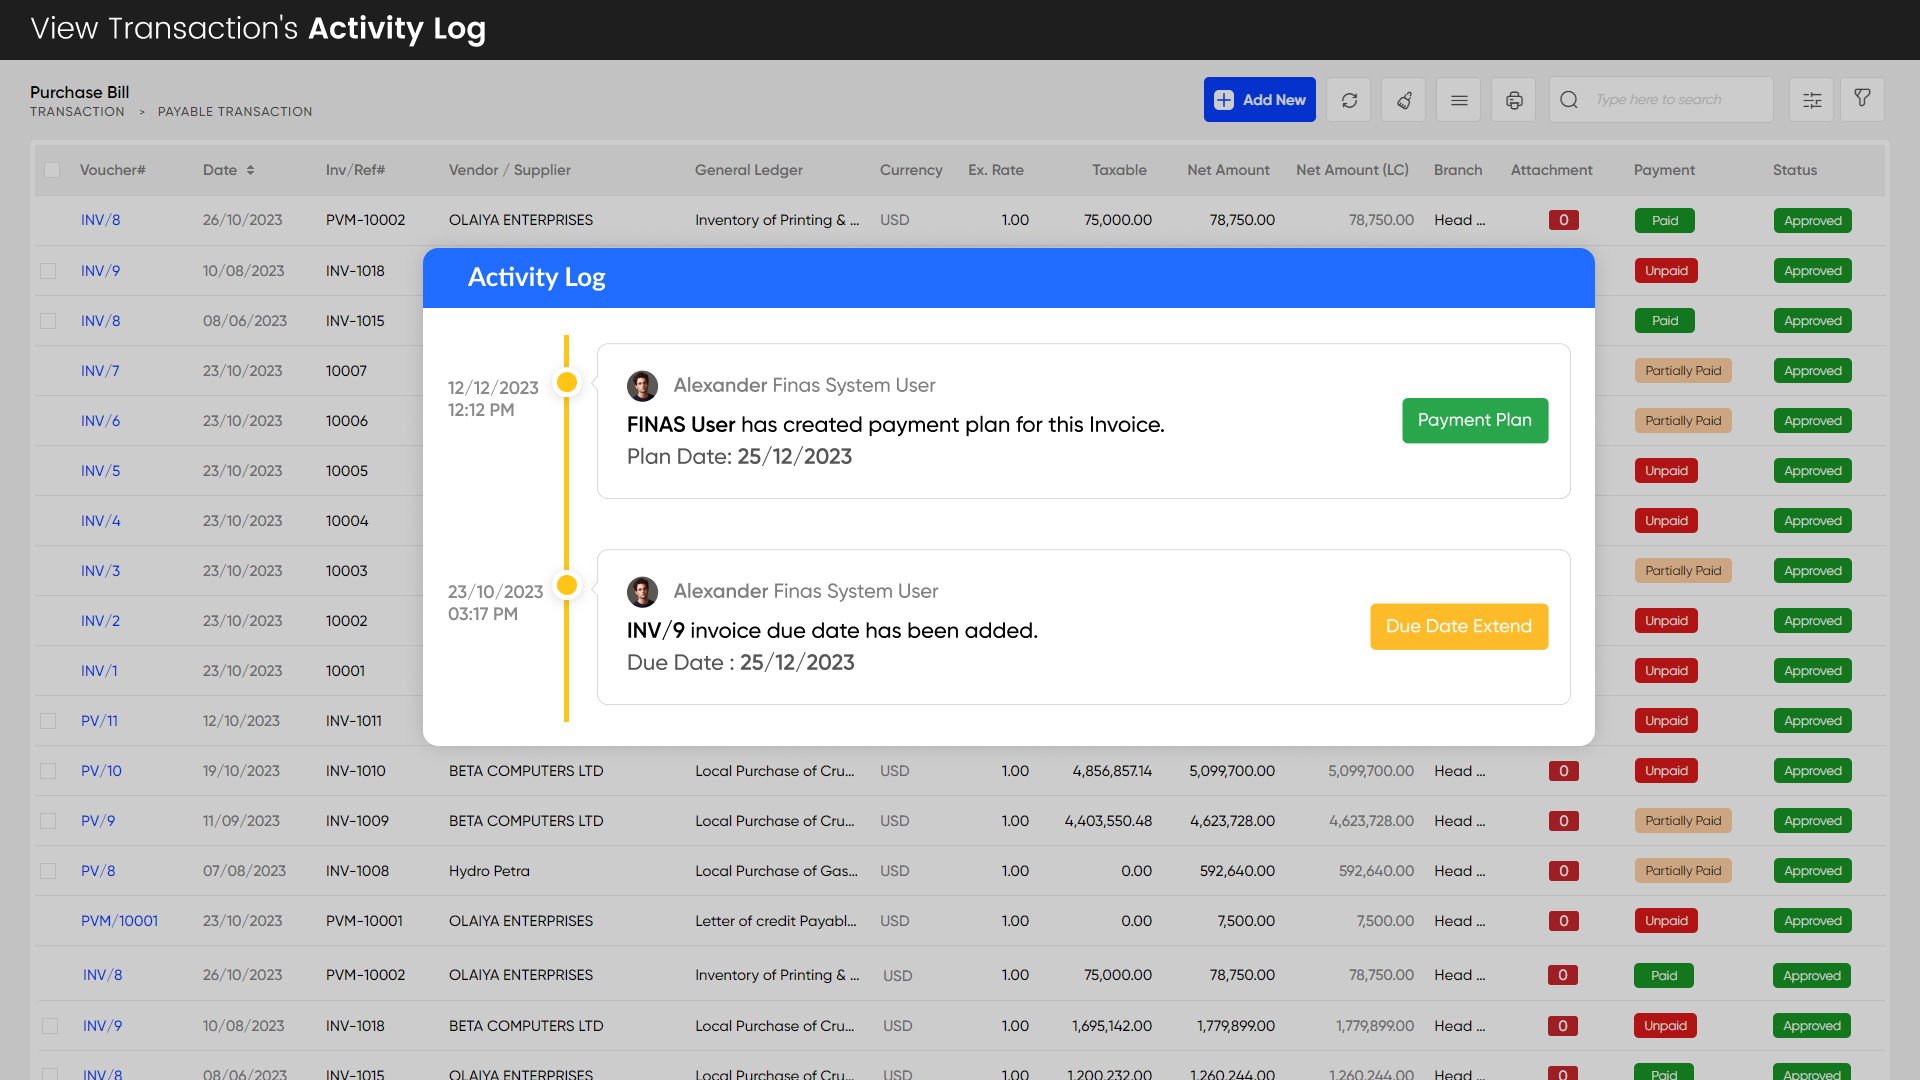Sort by the Date column arrow

[x=250, y=170]
